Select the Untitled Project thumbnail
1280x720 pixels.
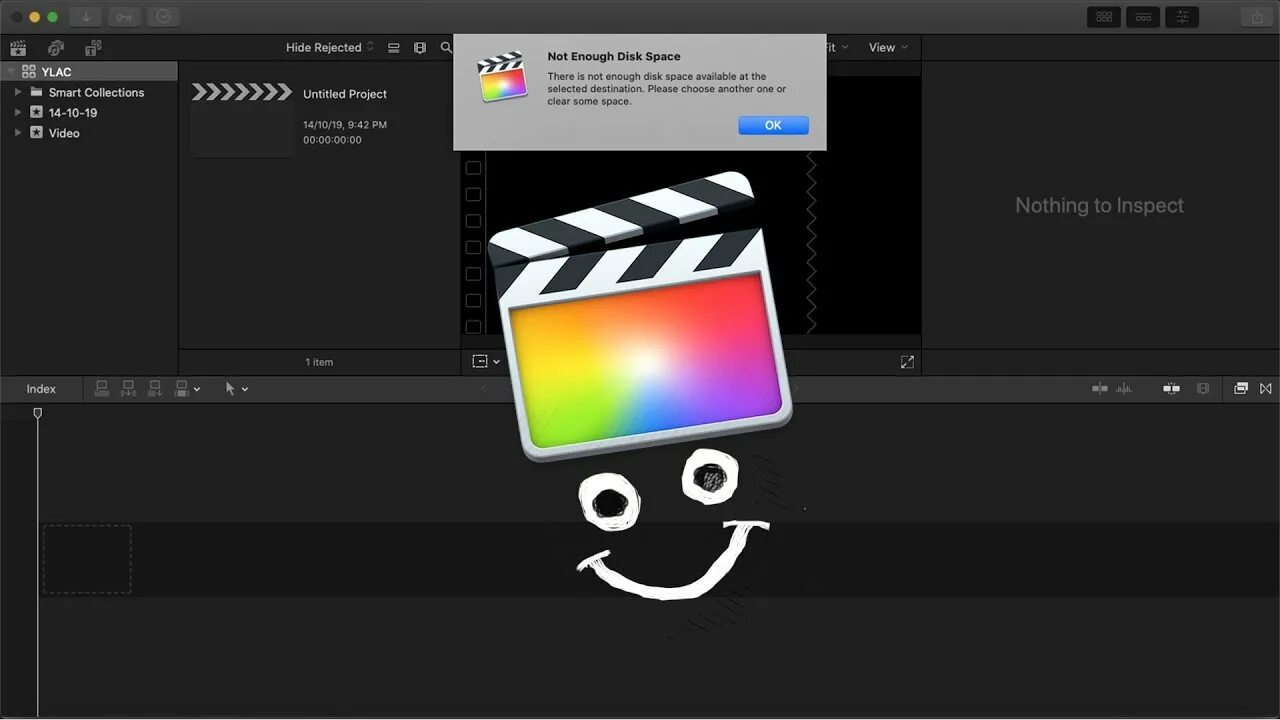(x=241, y=120)
